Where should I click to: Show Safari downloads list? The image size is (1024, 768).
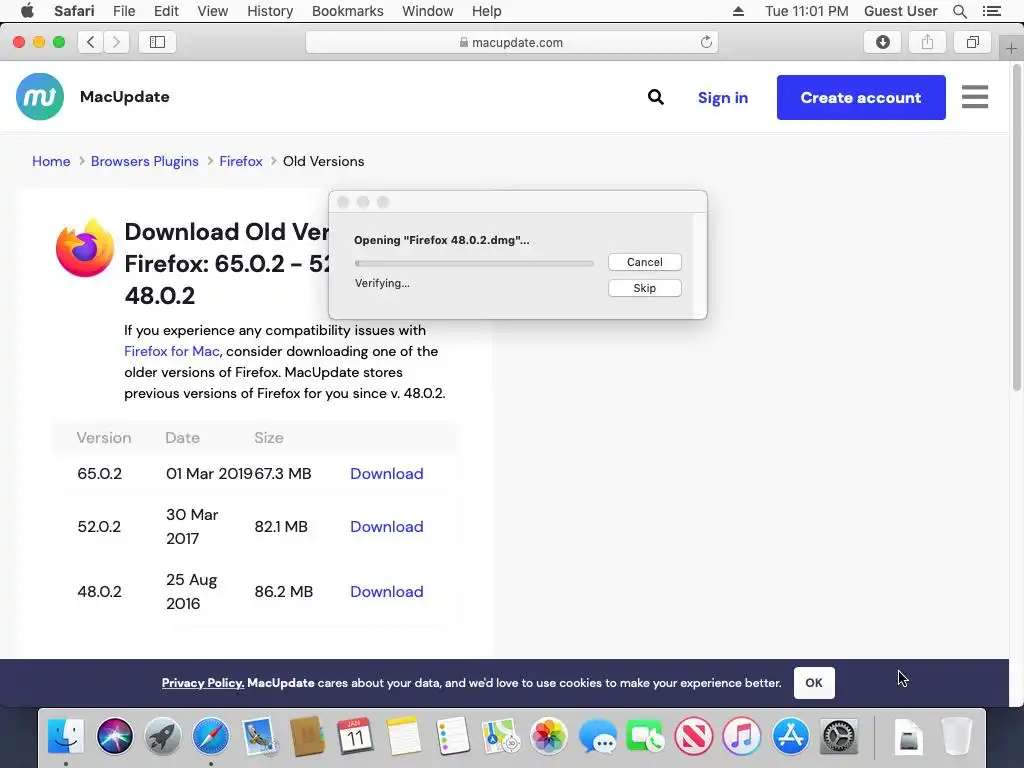(882, 42)
